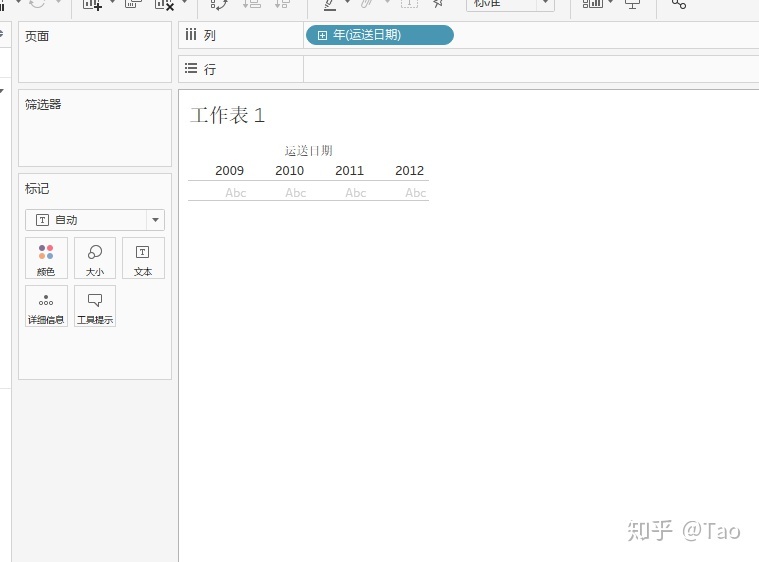This screenshot has width=759, height=562.
Task: Open the 详细信息 detail marks button
Action: 46,306
